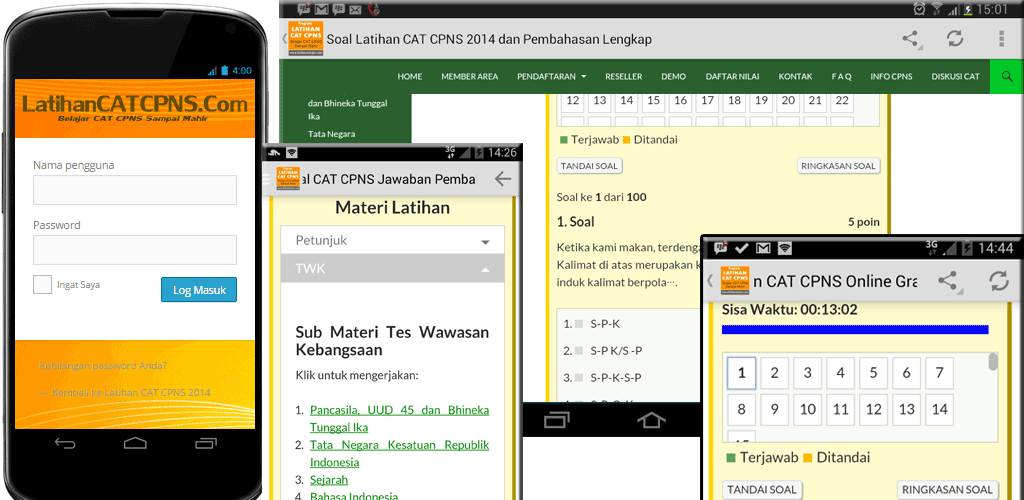This screenshot has width=1024, height=500.
Task: Expand the Petunjuk accordion section
Action: click(392, 240)
